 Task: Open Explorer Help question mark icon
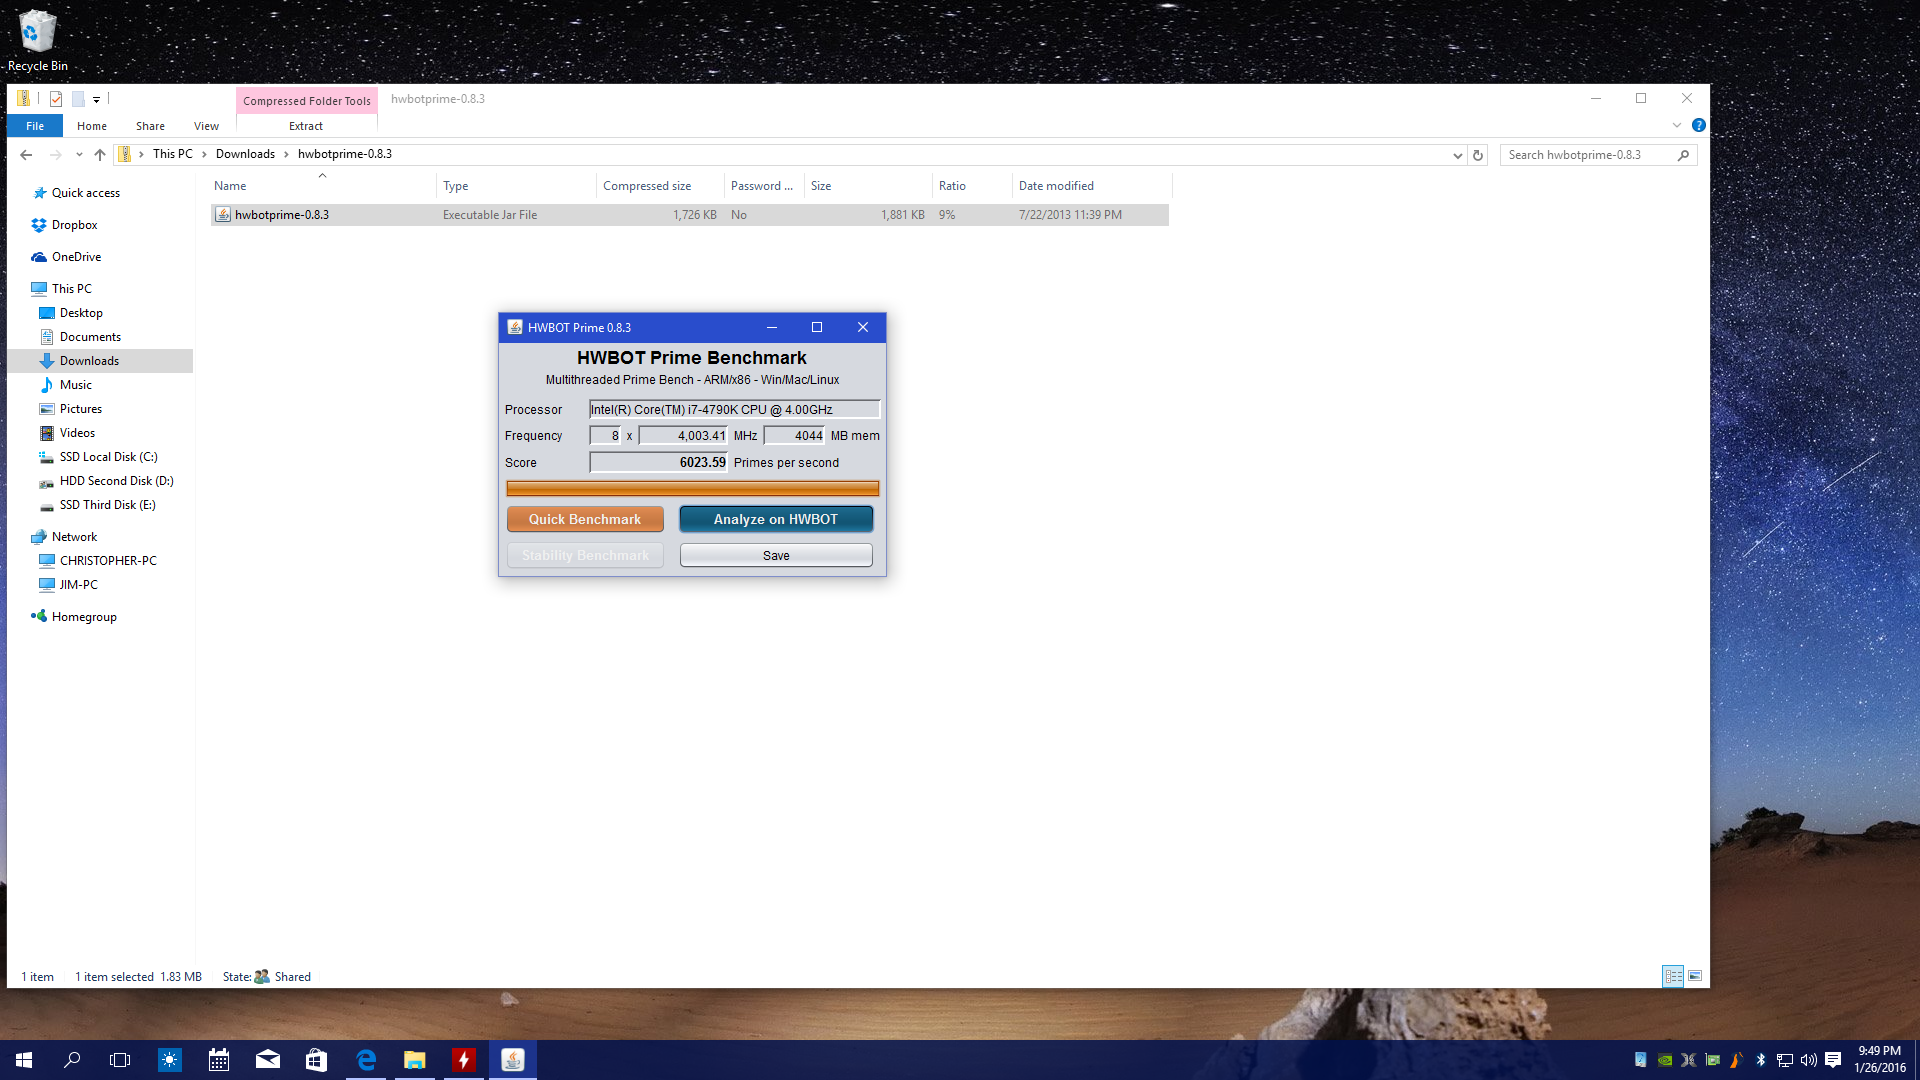pyautogui.click(x=1698, y=126)
